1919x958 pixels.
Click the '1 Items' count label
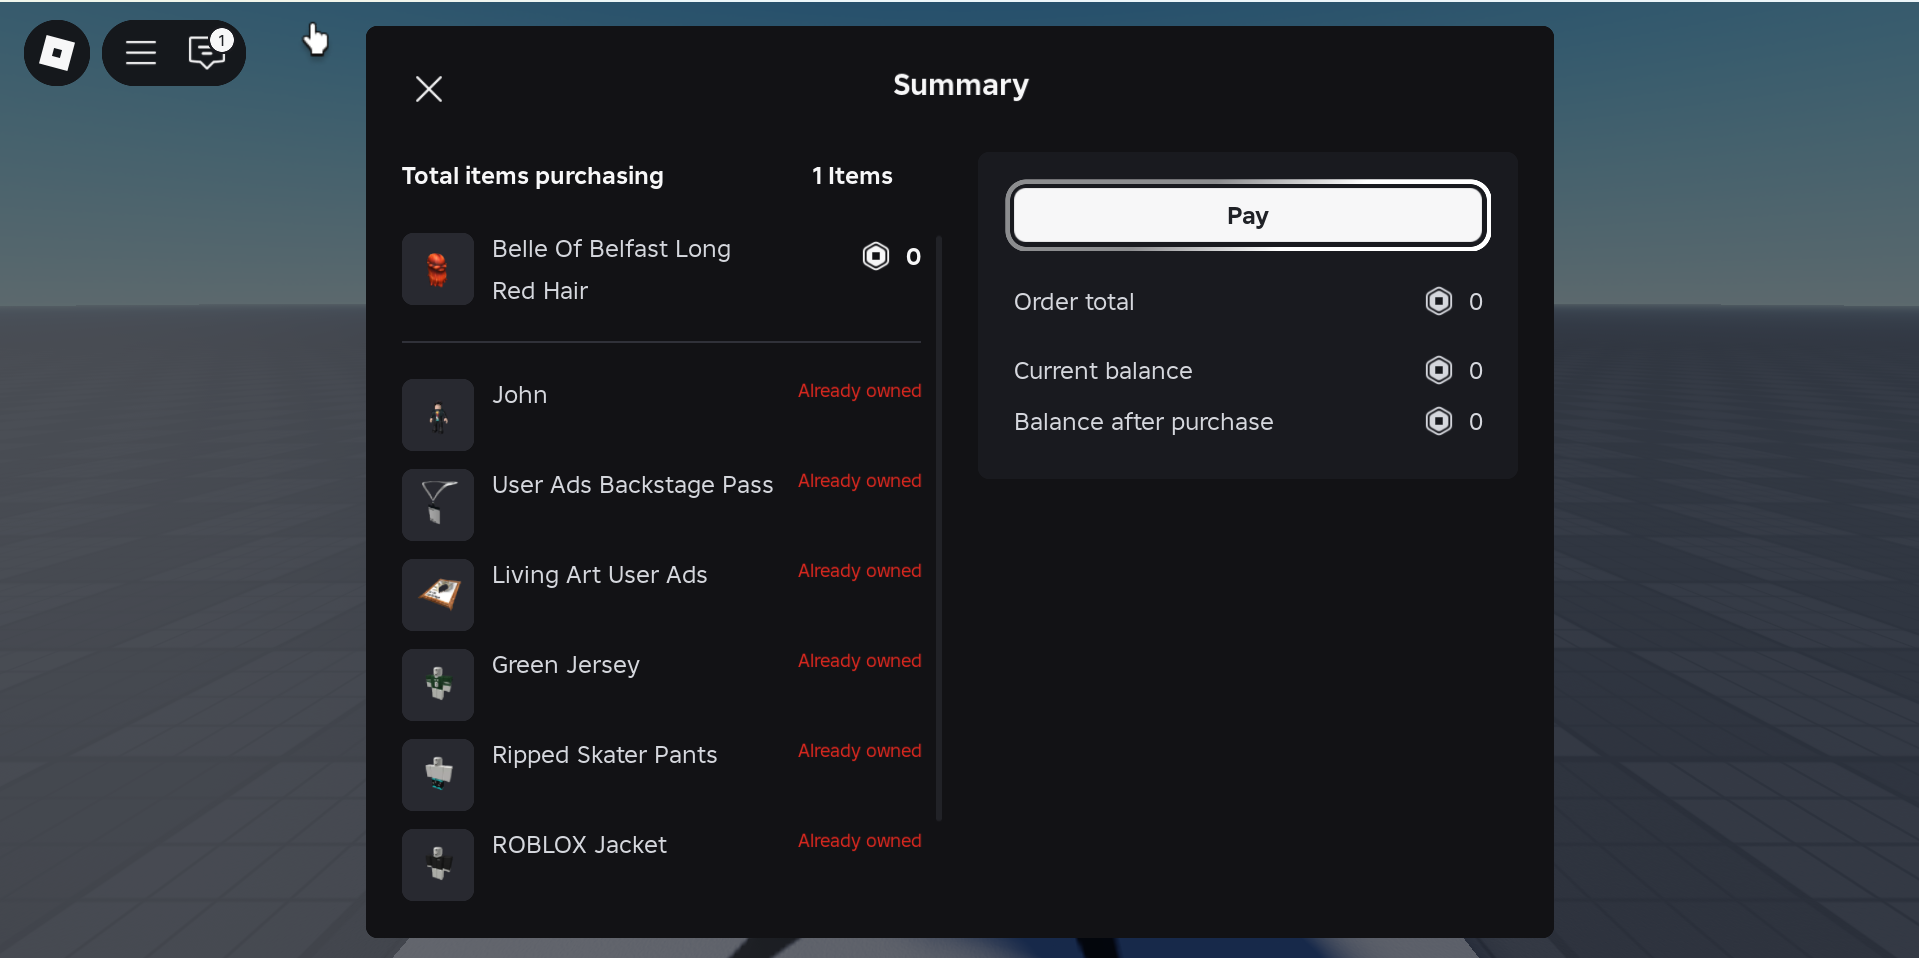point(852,175)
